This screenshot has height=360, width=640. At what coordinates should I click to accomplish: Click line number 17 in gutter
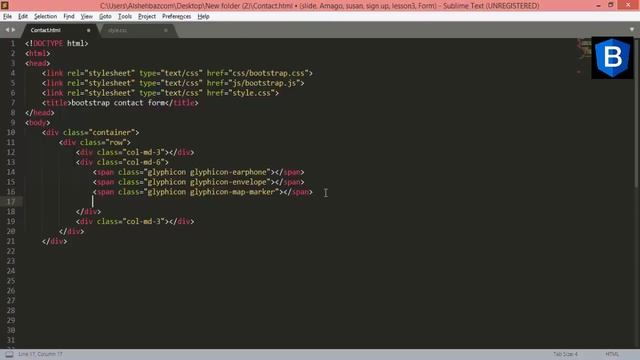click(11, 202)
